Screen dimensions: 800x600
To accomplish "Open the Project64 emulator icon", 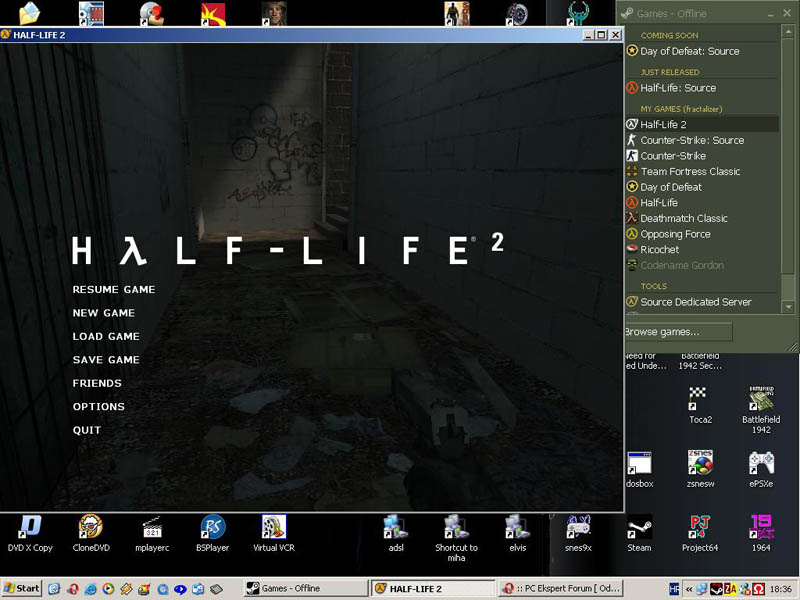I will pos(700,527).
